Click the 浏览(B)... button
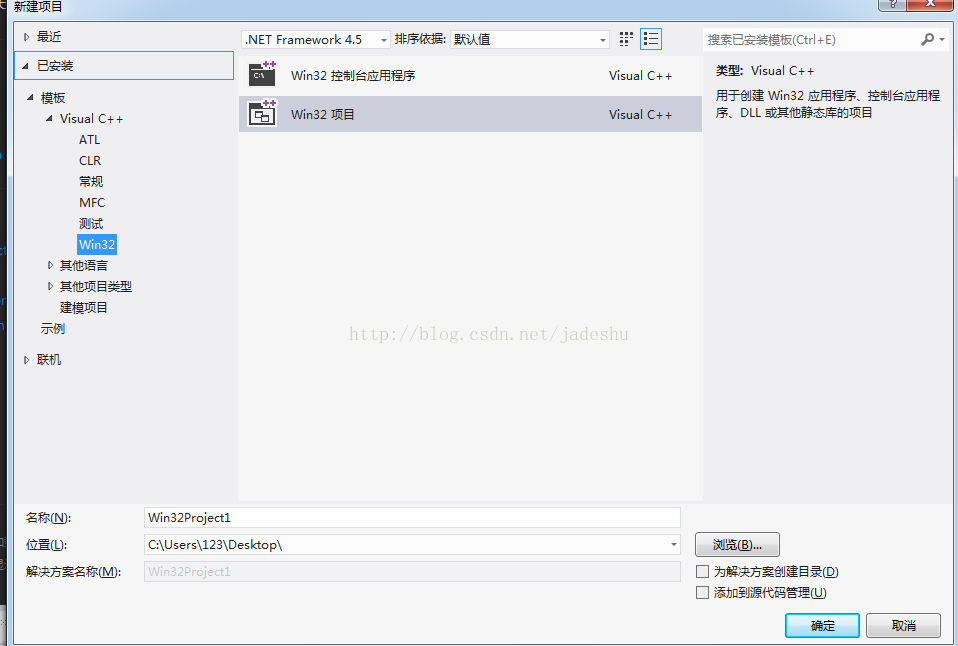This screenshot has height=646, width=958. point(737,545)
